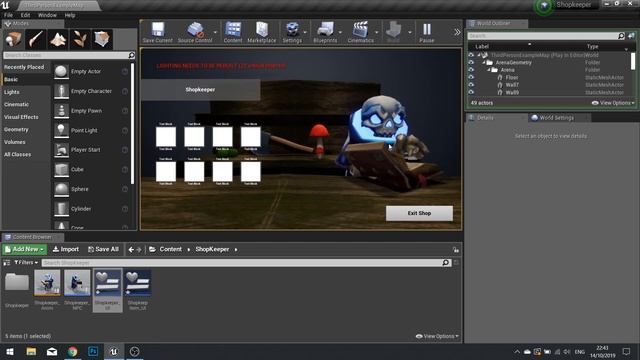Open Blueprints dropdown arrow

[340, 32]
